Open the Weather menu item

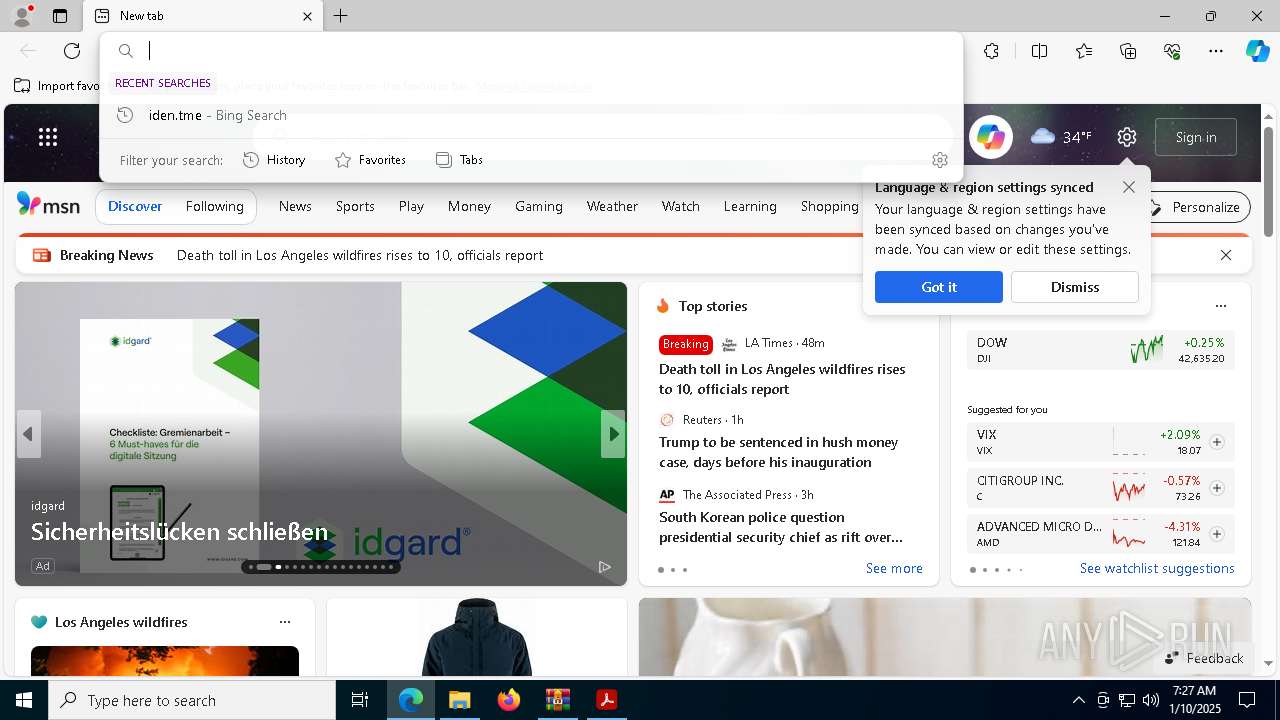[x=612, y=206]
